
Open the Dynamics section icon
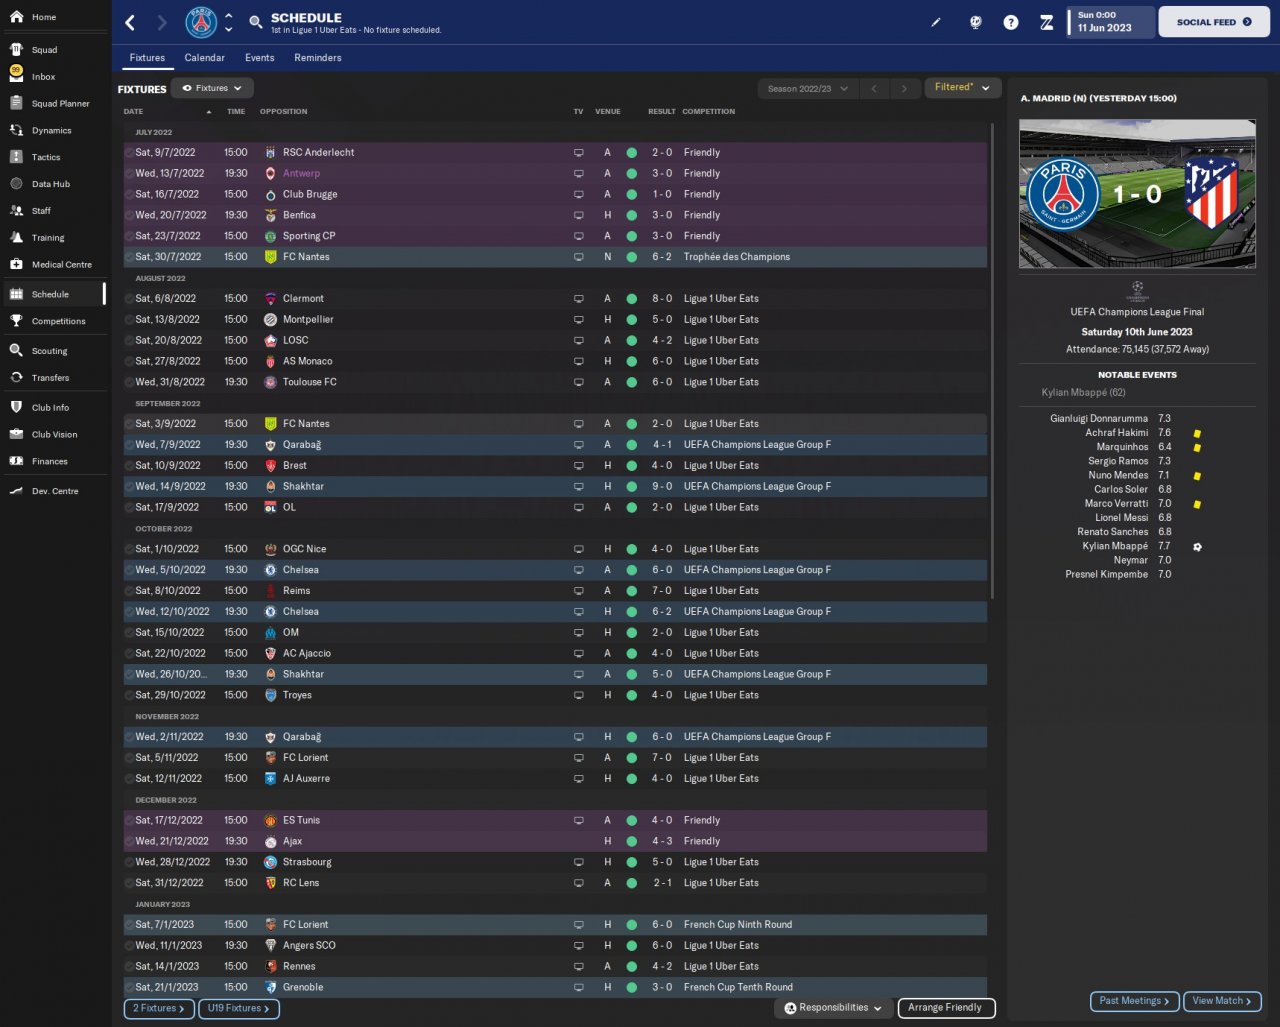click(x=16, y=130)
